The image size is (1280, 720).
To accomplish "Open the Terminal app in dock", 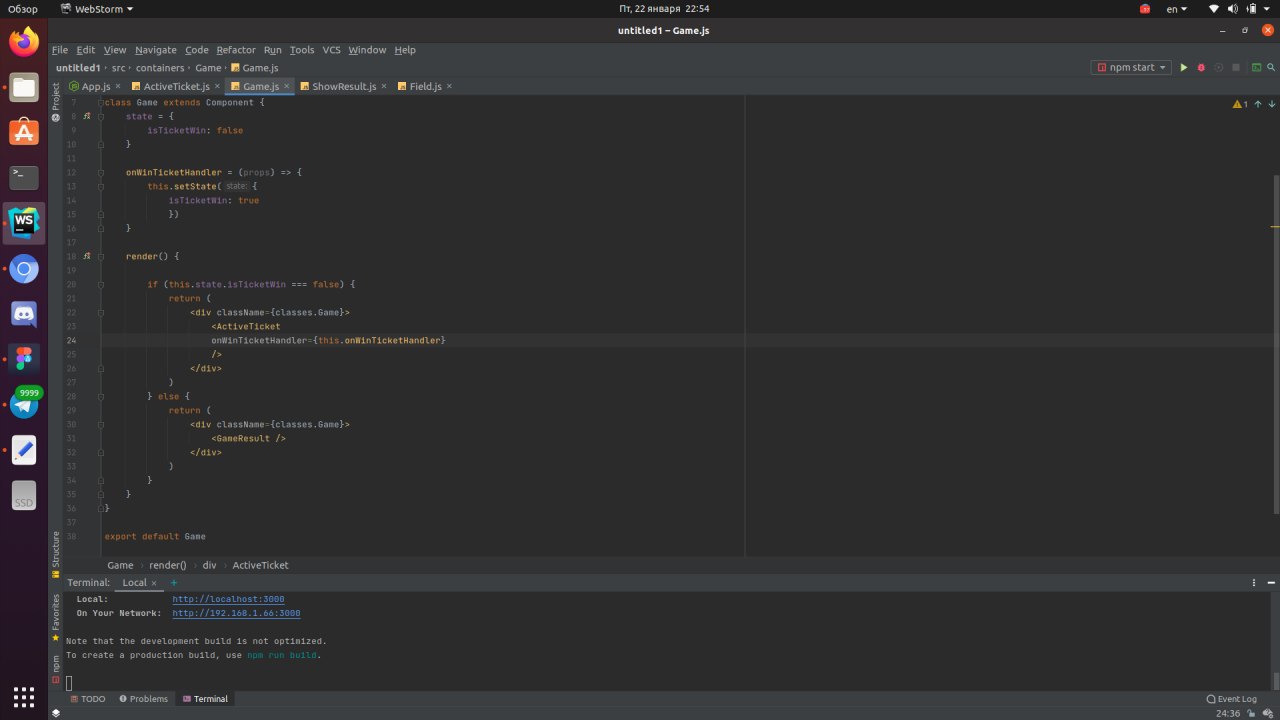I will [24, 178].
